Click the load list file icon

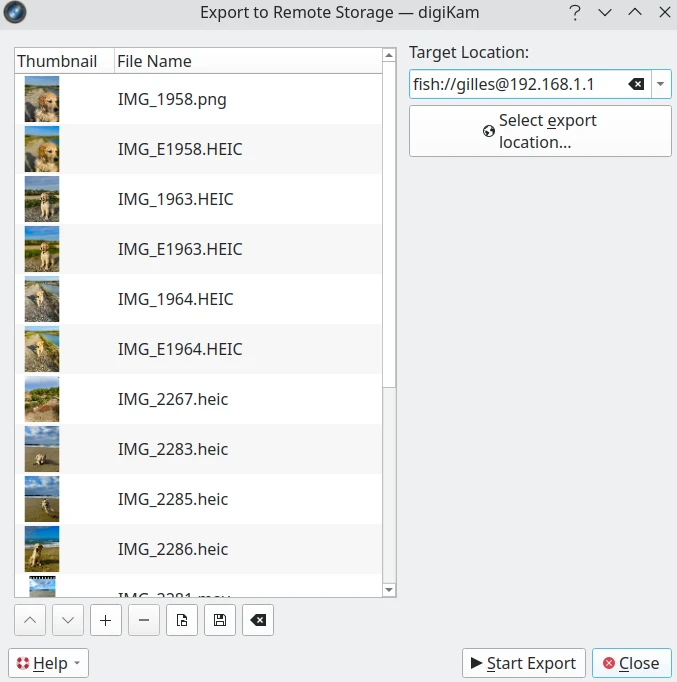pos(181,620)
